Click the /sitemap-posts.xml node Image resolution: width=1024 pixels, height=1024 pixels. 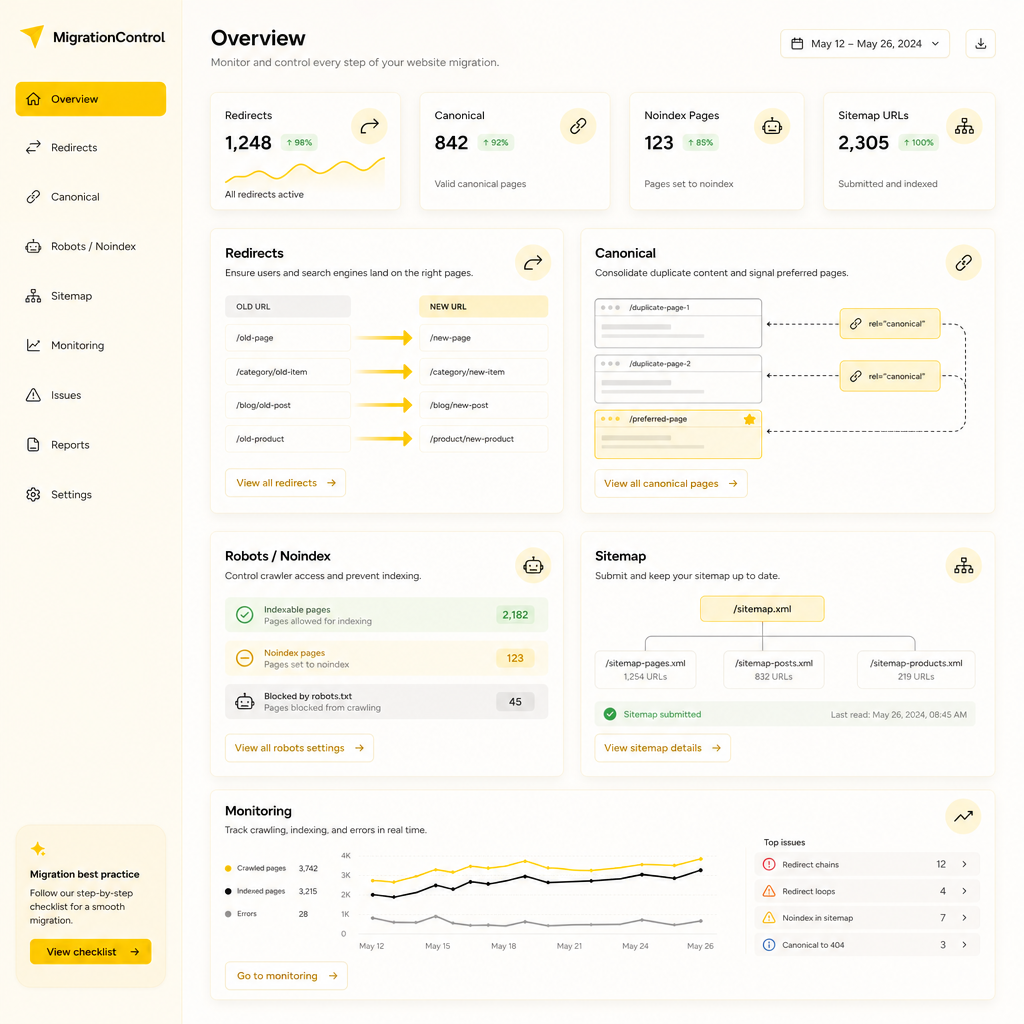(x=774, y=669)
